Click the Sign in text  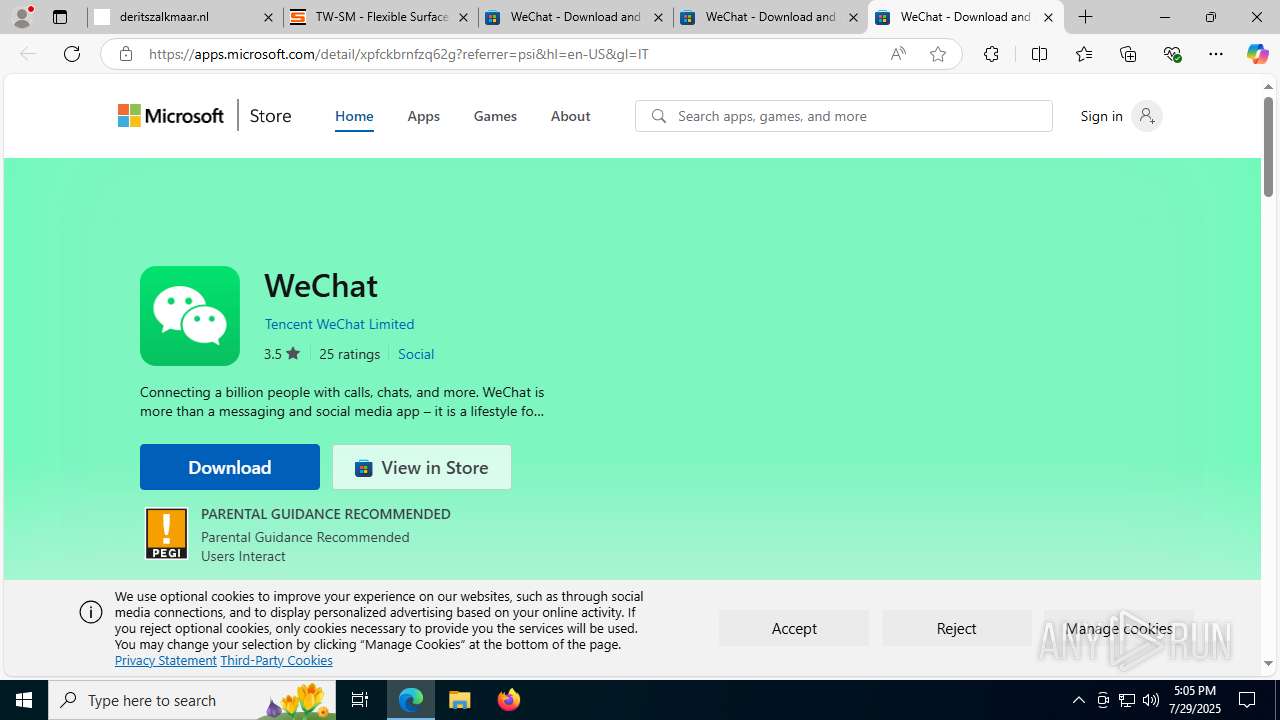tap(1101, 116)
